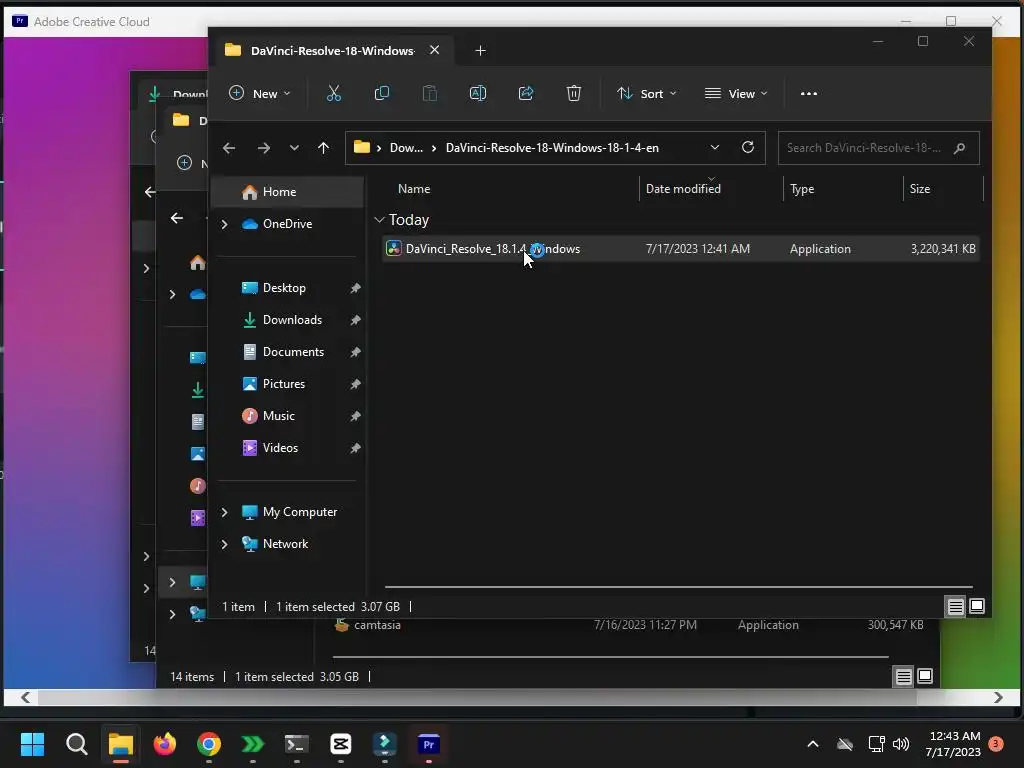Viewport: 1024px width, 768px height.
Task: Click the volume icon in system tray
Action: [901, 744]
